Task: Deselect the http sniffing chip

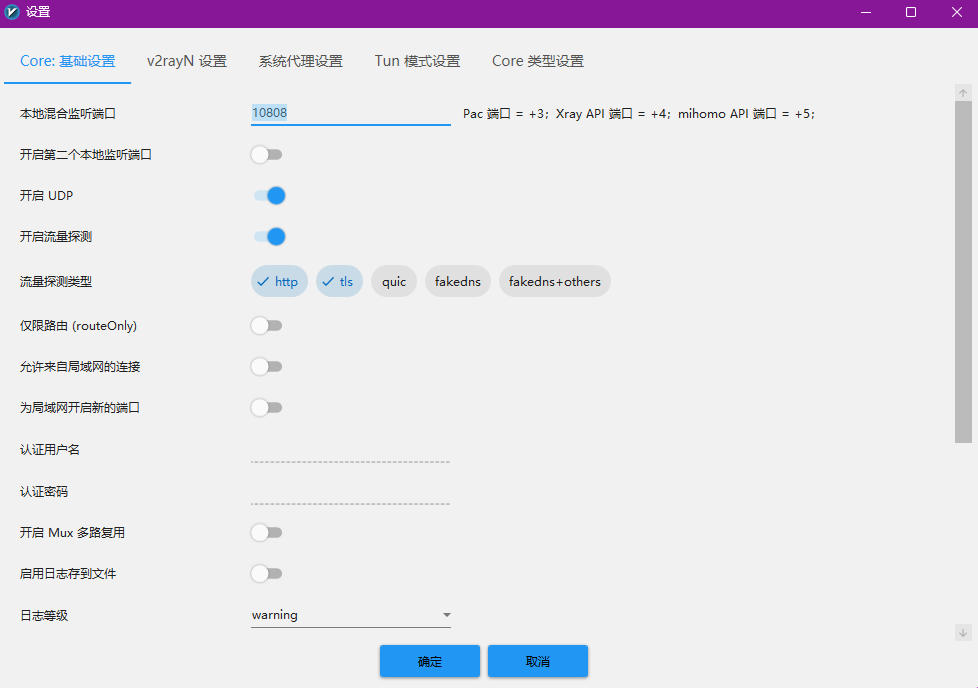Action: click(x=279, y=281)
